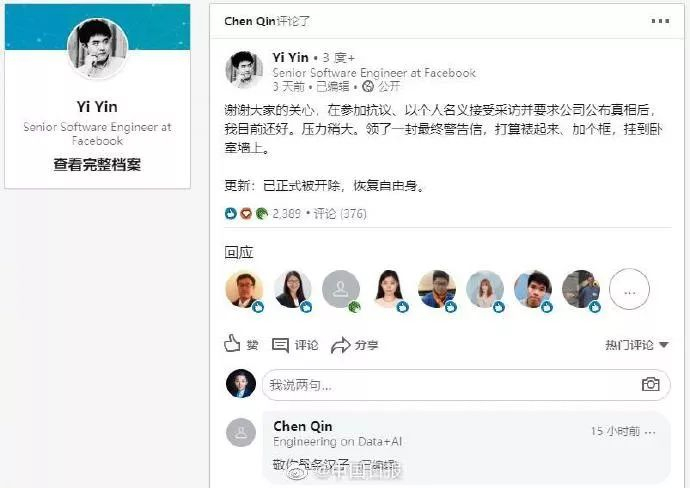This screenshot has height=488, width=690.
Task: Click the last reactor avatar before the ellipsis
Action: (581, 289)
